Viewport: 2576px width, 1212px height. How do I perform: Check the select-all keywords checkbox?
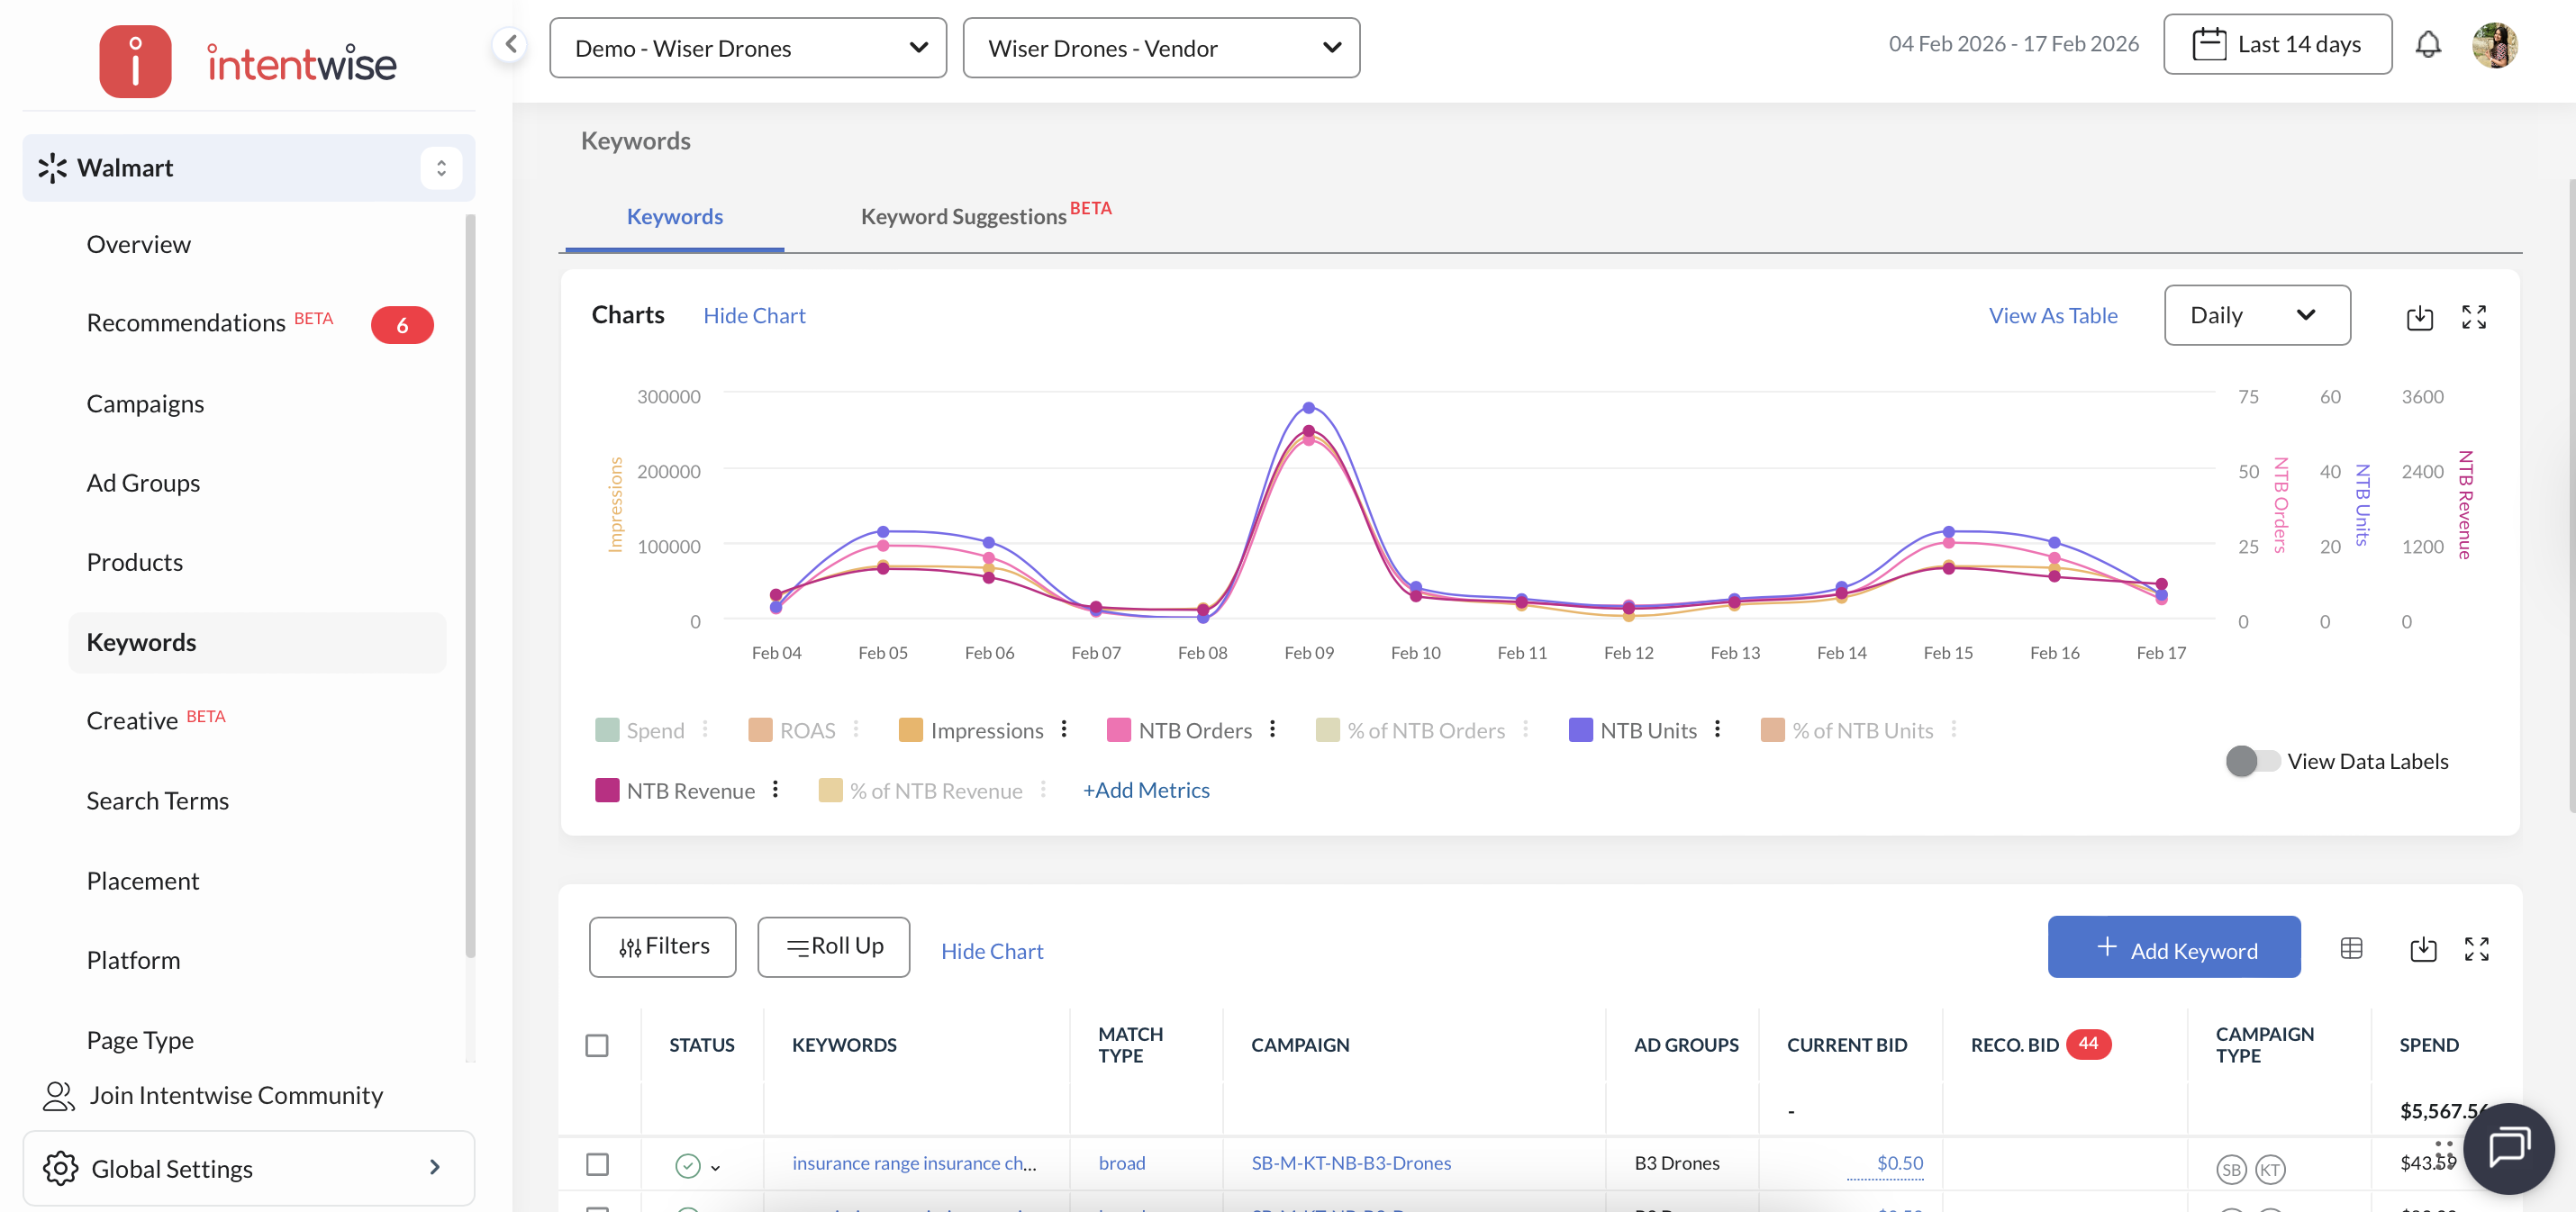click(597, 1045)
